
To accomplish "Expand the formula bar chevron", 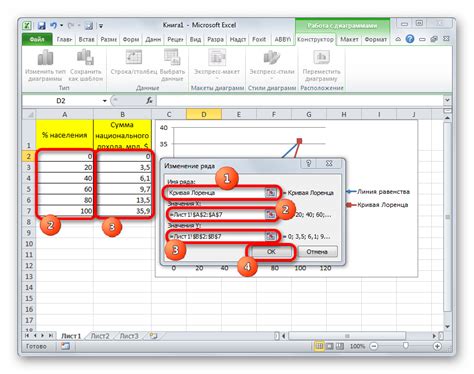I will tap(447, 100).
